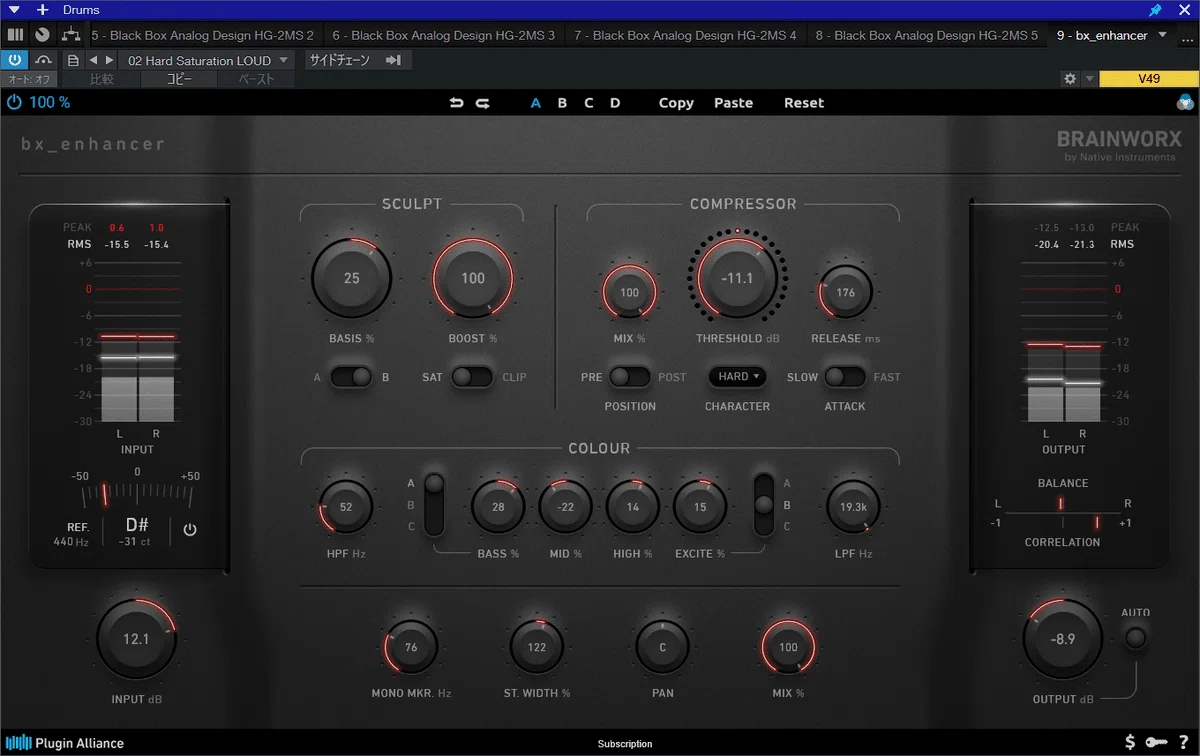Viewport: 1200px width, 756px height.
Task: Select settings bank D
Action: (x=615, y=102)
